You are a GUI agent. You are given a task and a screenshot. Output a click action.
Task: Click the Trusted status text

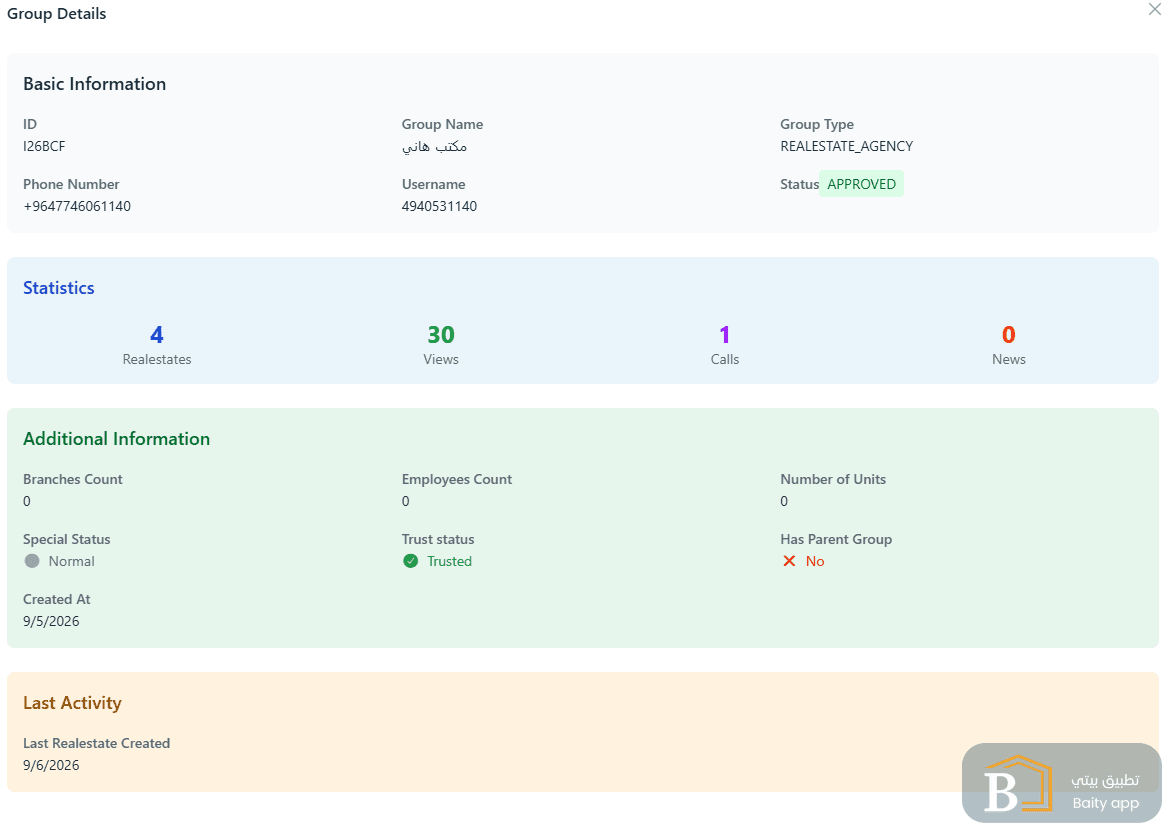450,561
